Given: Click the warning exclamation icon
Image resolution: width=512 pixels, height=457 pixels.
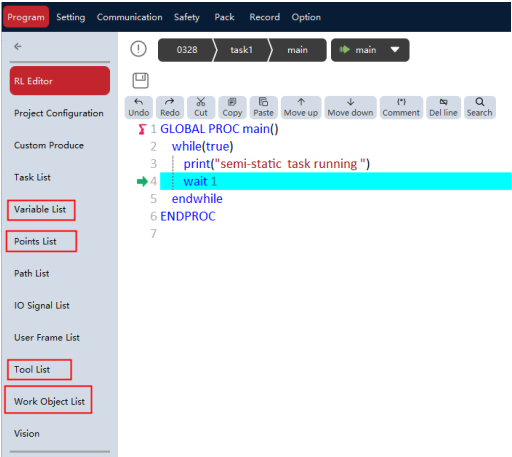Looking at the screenshot, I should pos(138,49).
